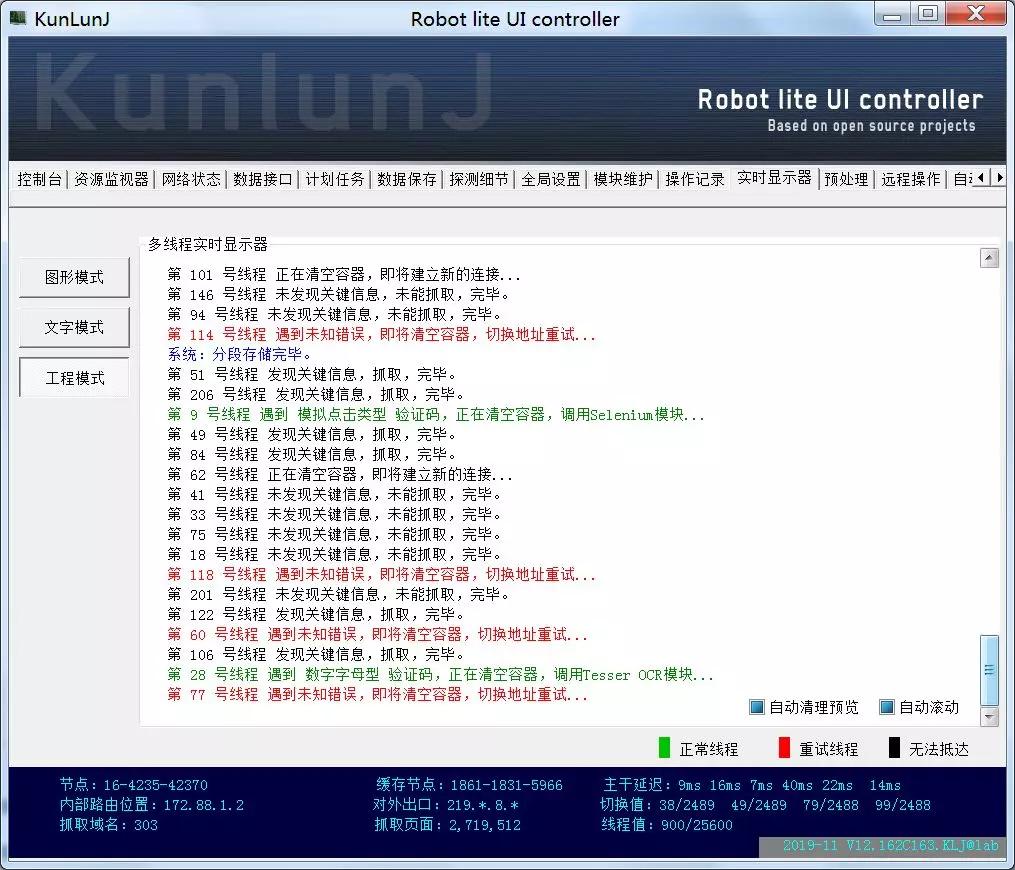
Task: Click the scrollbar up arrow in the log panel
Action: pyautogui.click(x=990, y=258)
